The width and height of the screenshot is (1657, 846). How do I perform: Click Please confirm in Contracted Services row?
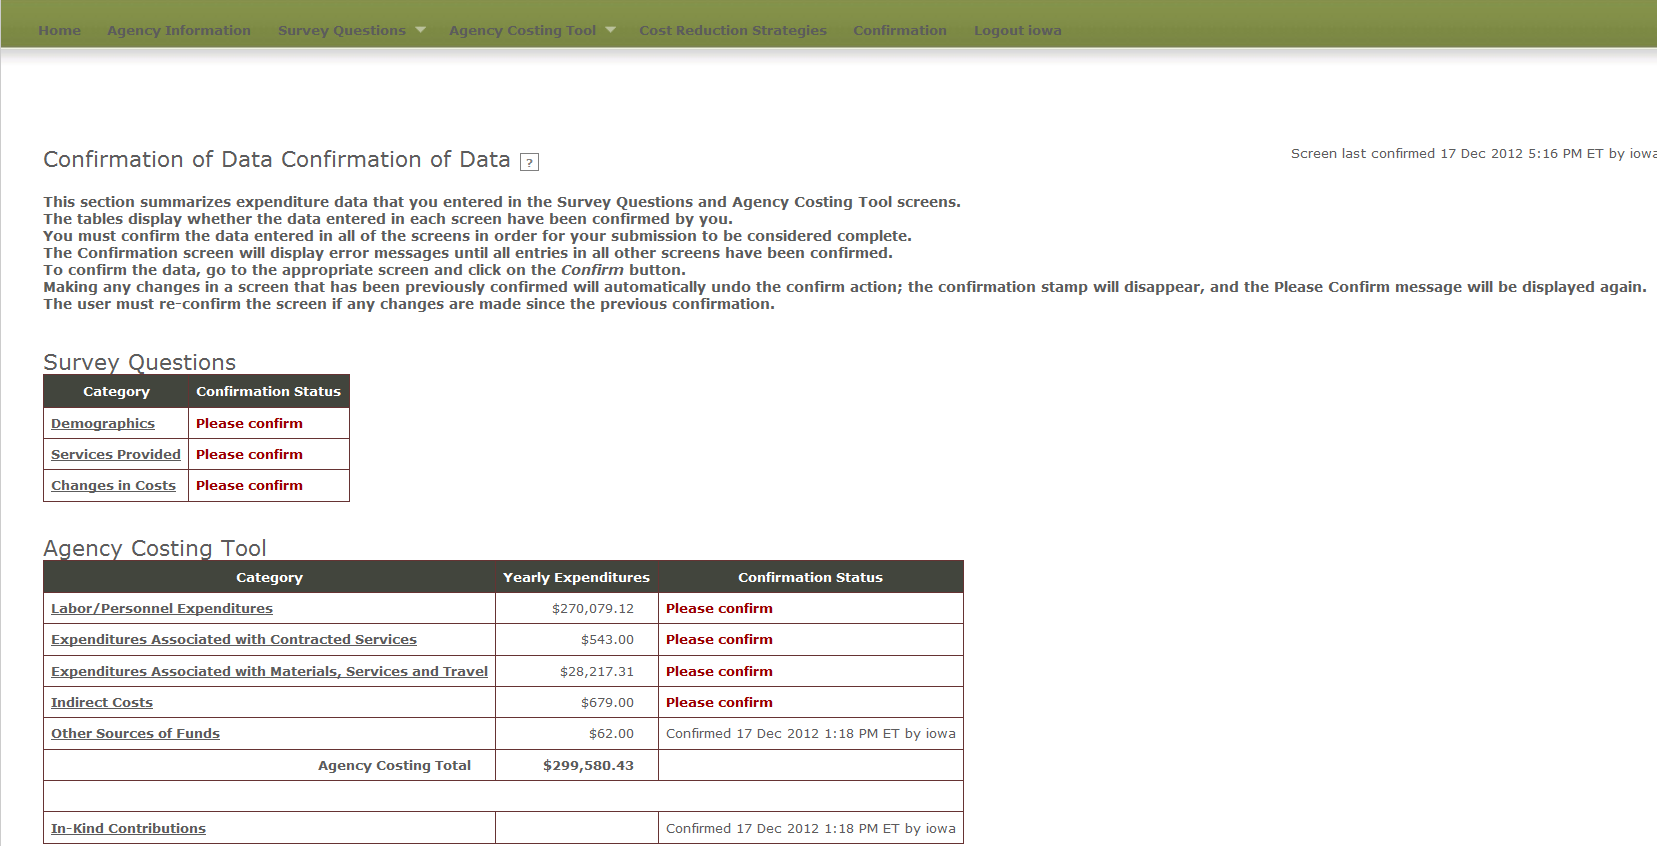[x=719, y=639]
